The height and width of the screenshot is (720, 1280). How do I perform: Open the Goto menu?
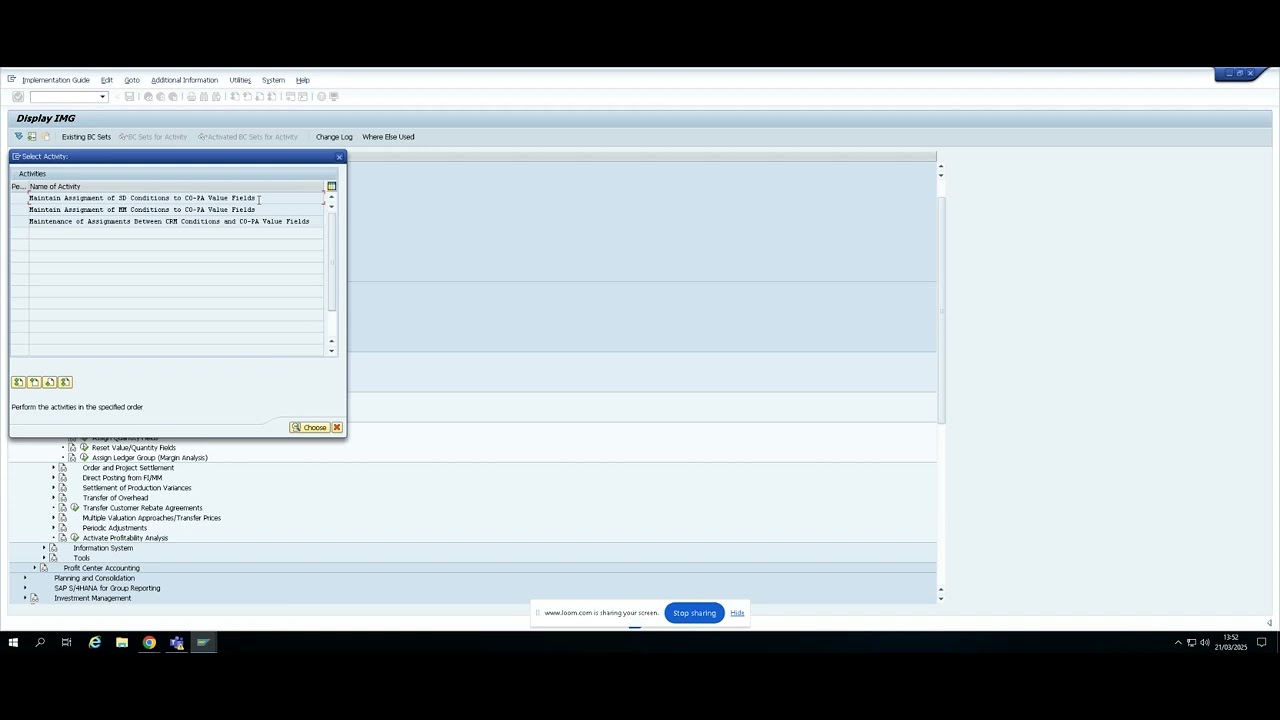pos(132,80)
